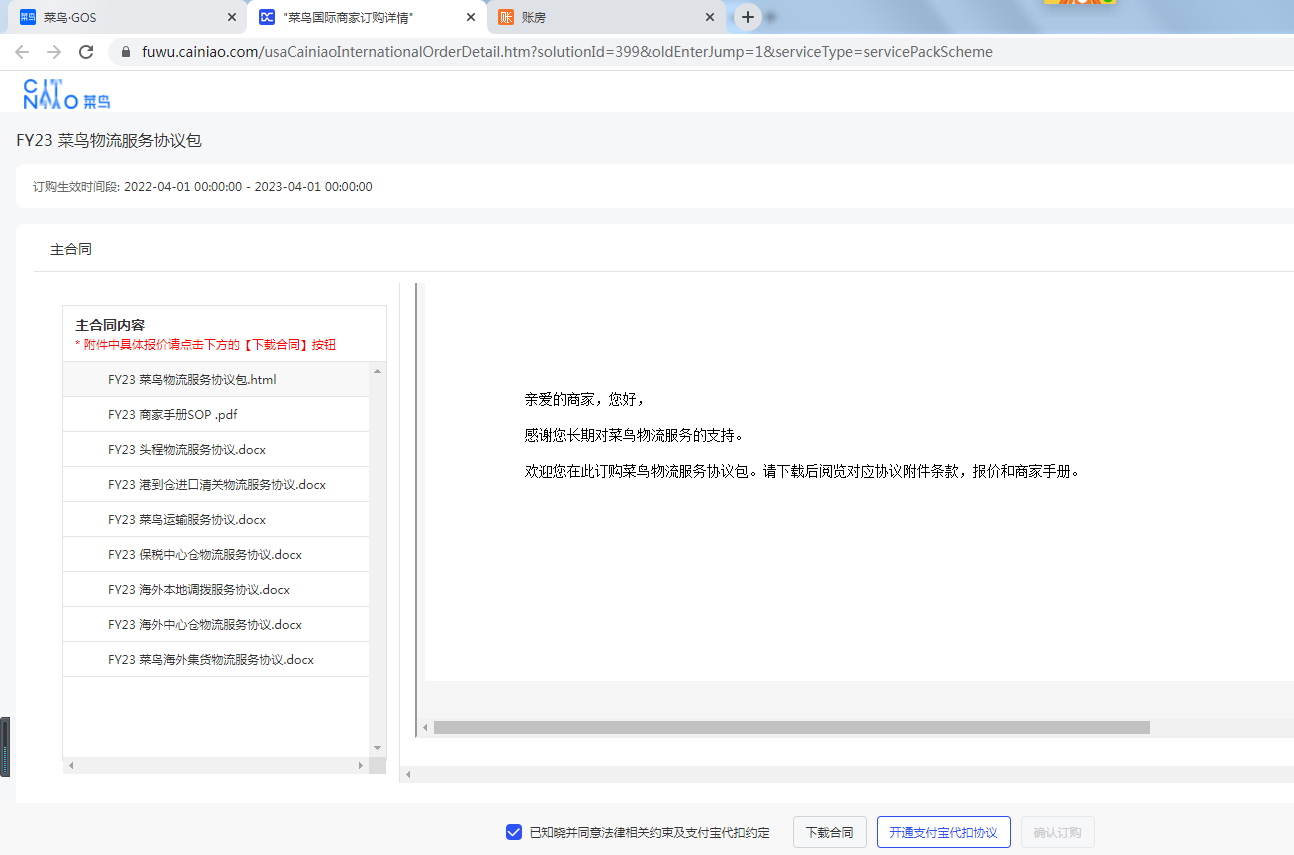The height and width of the screenshot is (855, 1294).
Task: Click the padlock site info icon
Action: click(126, 52)
